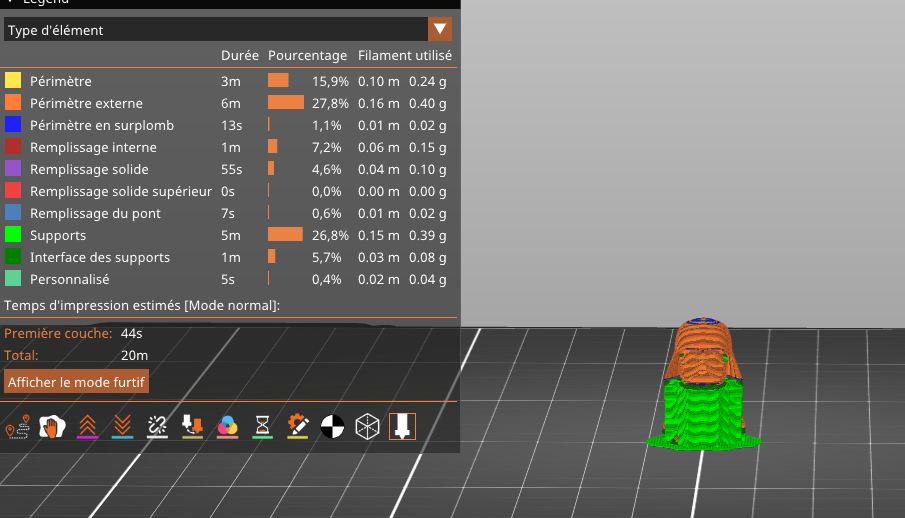Toggle the wipe moves hand icon
Image resolution: width=905 pixels, height=518 pixels.
click(x=52, y=427)
